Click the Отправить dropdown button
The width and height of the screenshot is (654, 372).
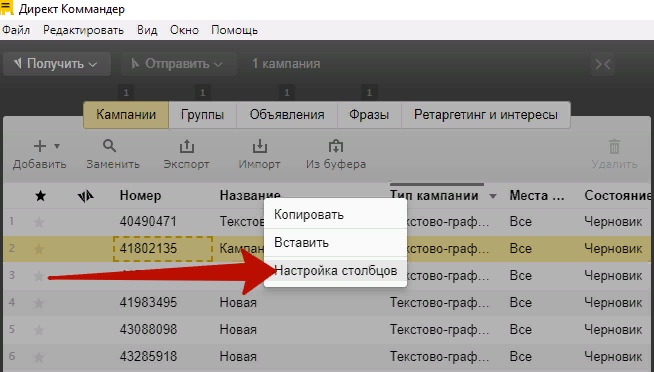click(x=178, y=64)
